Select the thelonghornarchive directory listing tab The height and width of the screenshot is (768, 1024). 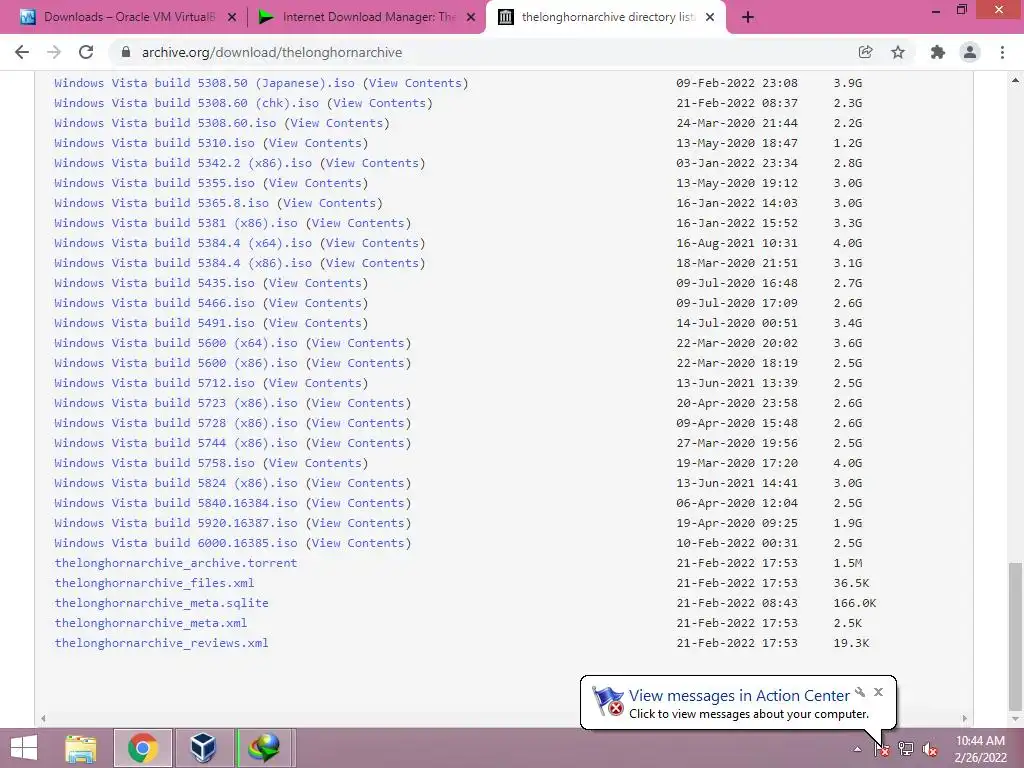tap(604, 17)
